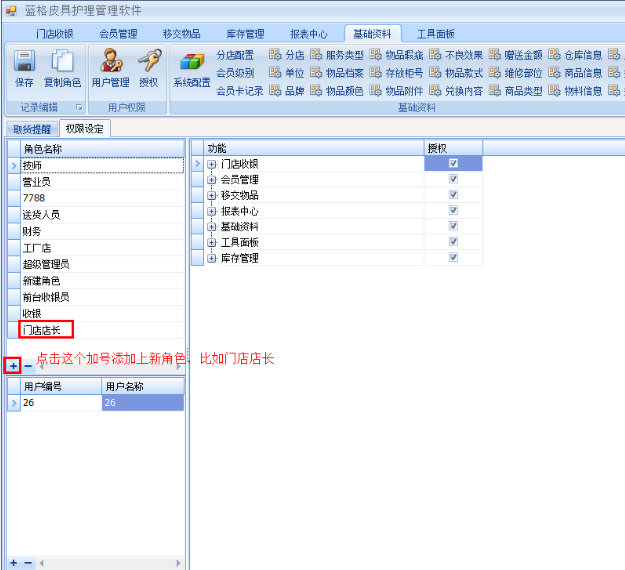This screenshot has height=570, width=625.
Task: Uncheck 授权 checkbox for 库存管理
Action: click(x=453, y=258)
